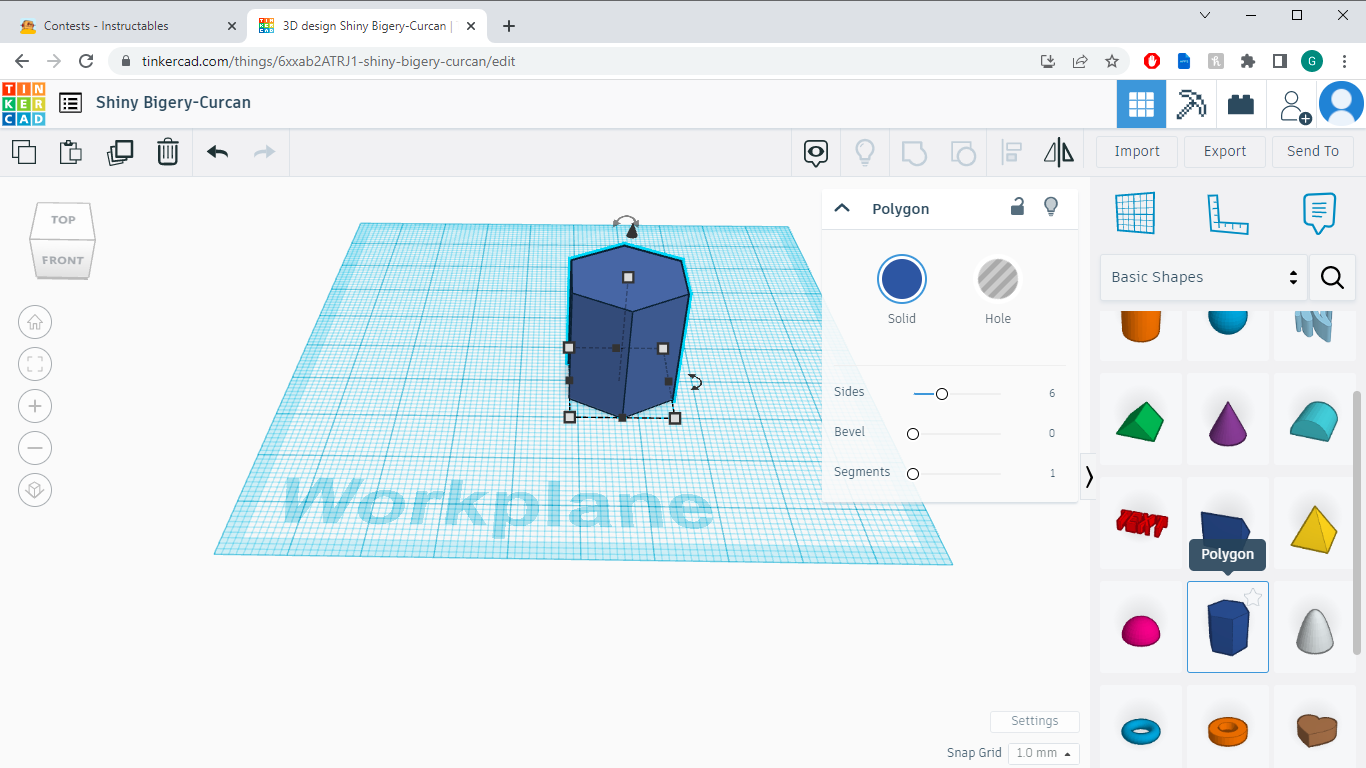Image resolution: width=1366 pixels, height=768 pixels.
Task: Pick the brown Heart shape
Action: [x=1314, y=731]
